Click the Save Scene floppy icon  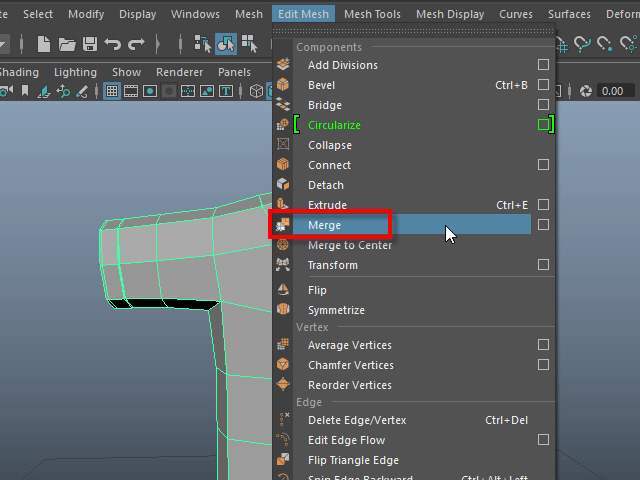[89, 44]
